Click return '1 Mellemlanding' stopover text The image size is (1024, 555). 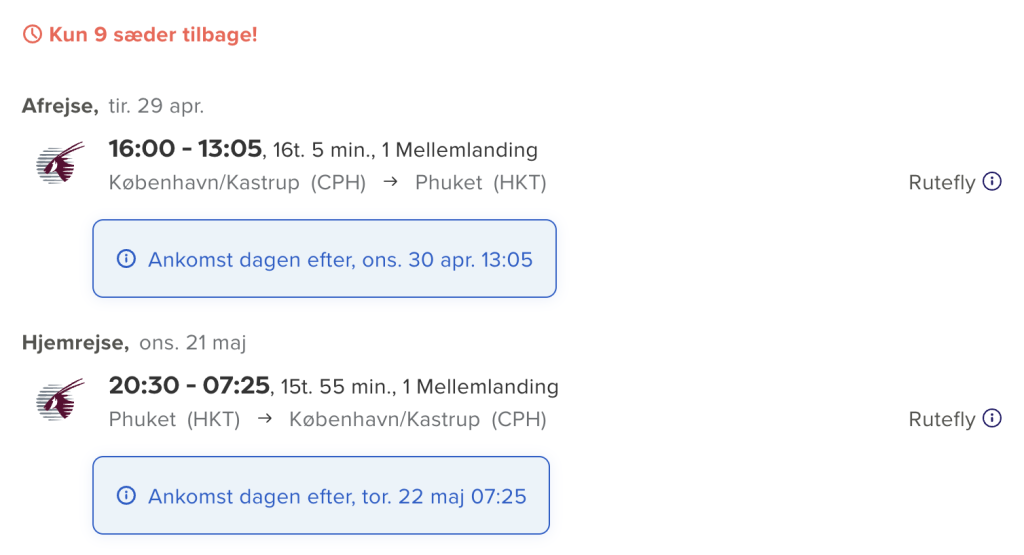click(481, 387)
